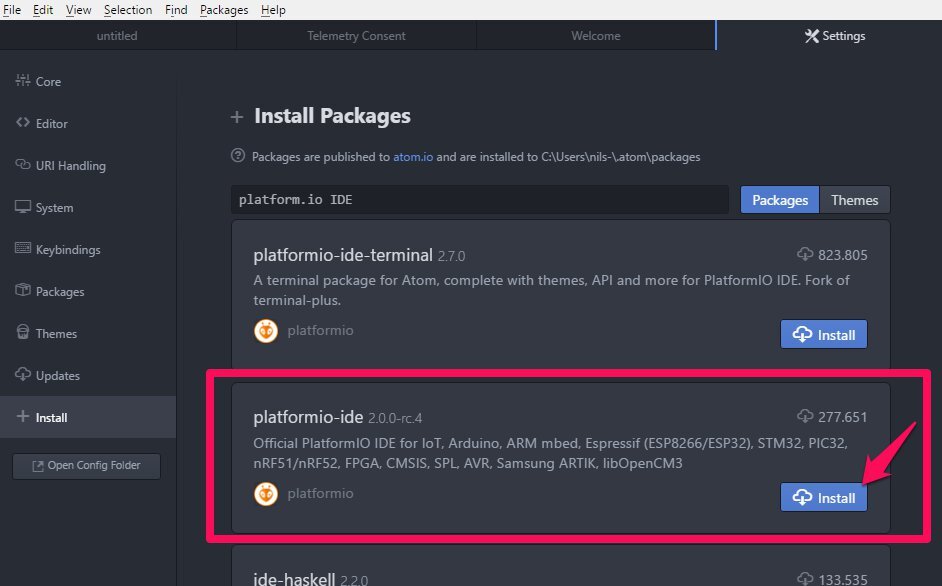Image resolution: width=942 pixels, height=586 pixels.
Task: Click the package search input field
Action: point(479,200)
